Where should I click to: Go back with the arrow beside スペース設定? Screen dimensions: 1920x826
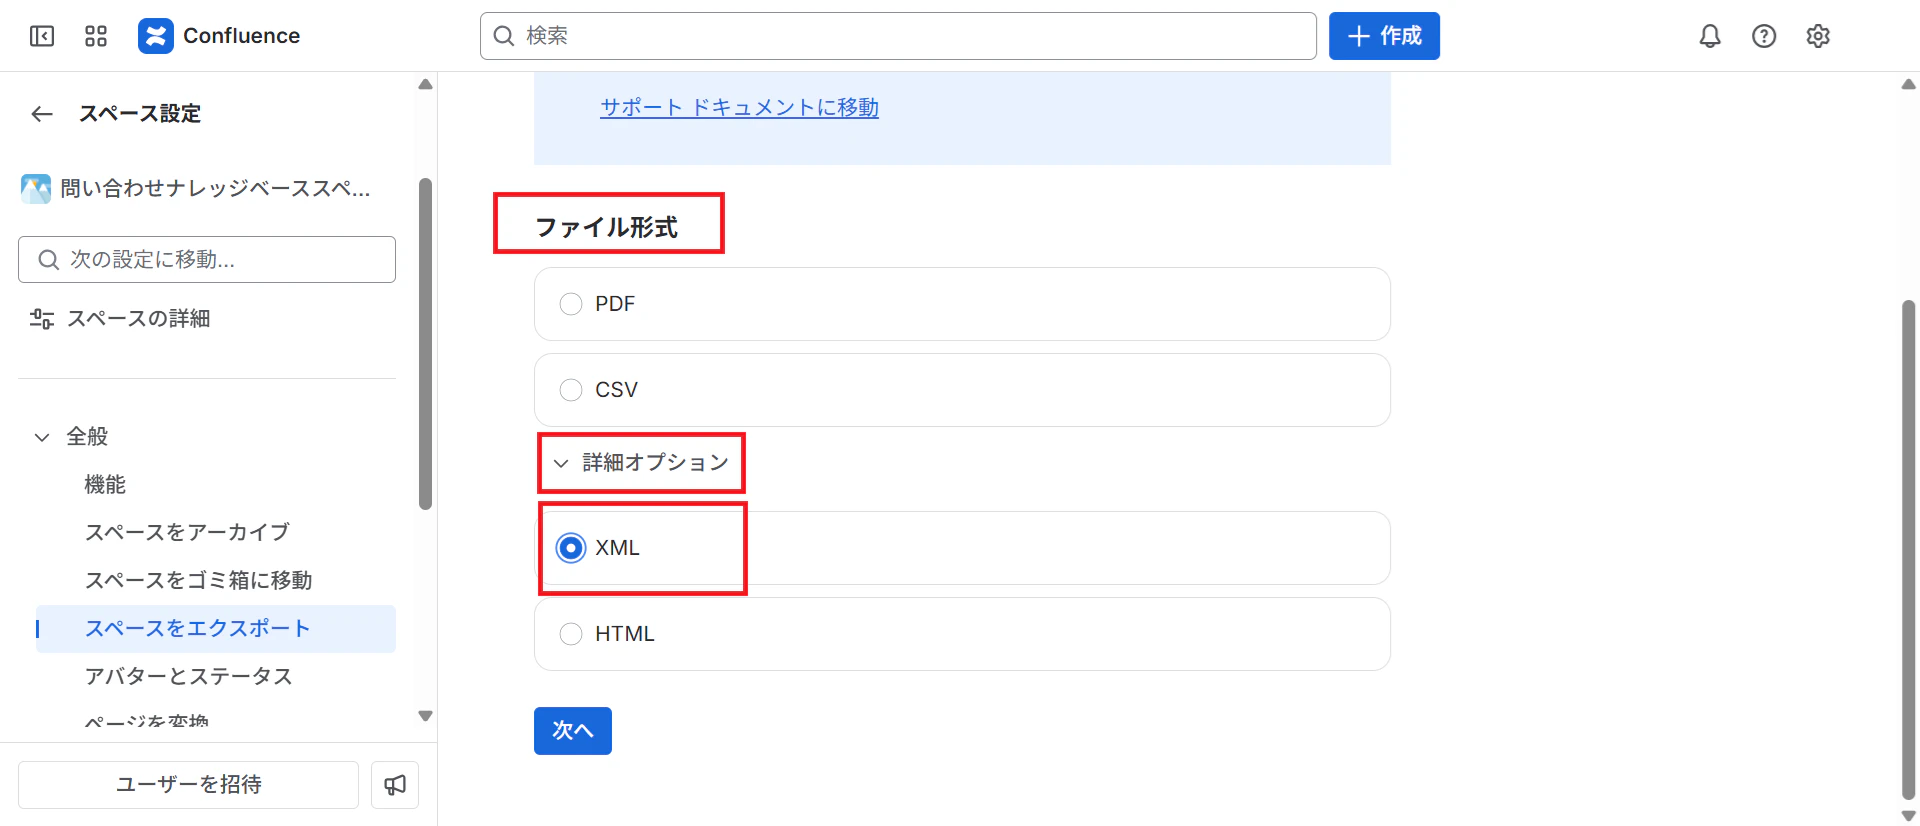tap(42, 114)
